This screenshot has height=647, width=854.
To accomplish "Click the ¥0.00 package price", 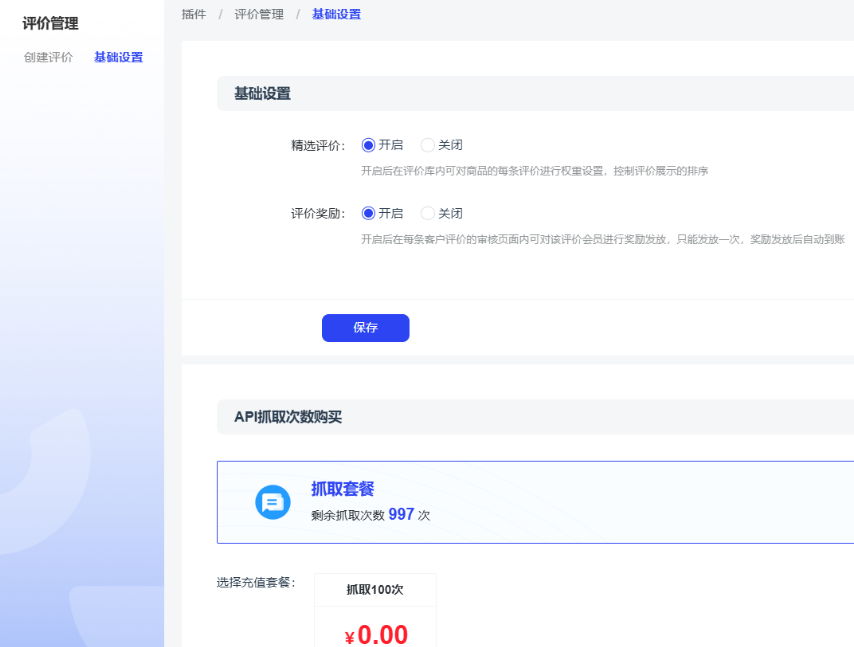I will click(x=376, y=634).
